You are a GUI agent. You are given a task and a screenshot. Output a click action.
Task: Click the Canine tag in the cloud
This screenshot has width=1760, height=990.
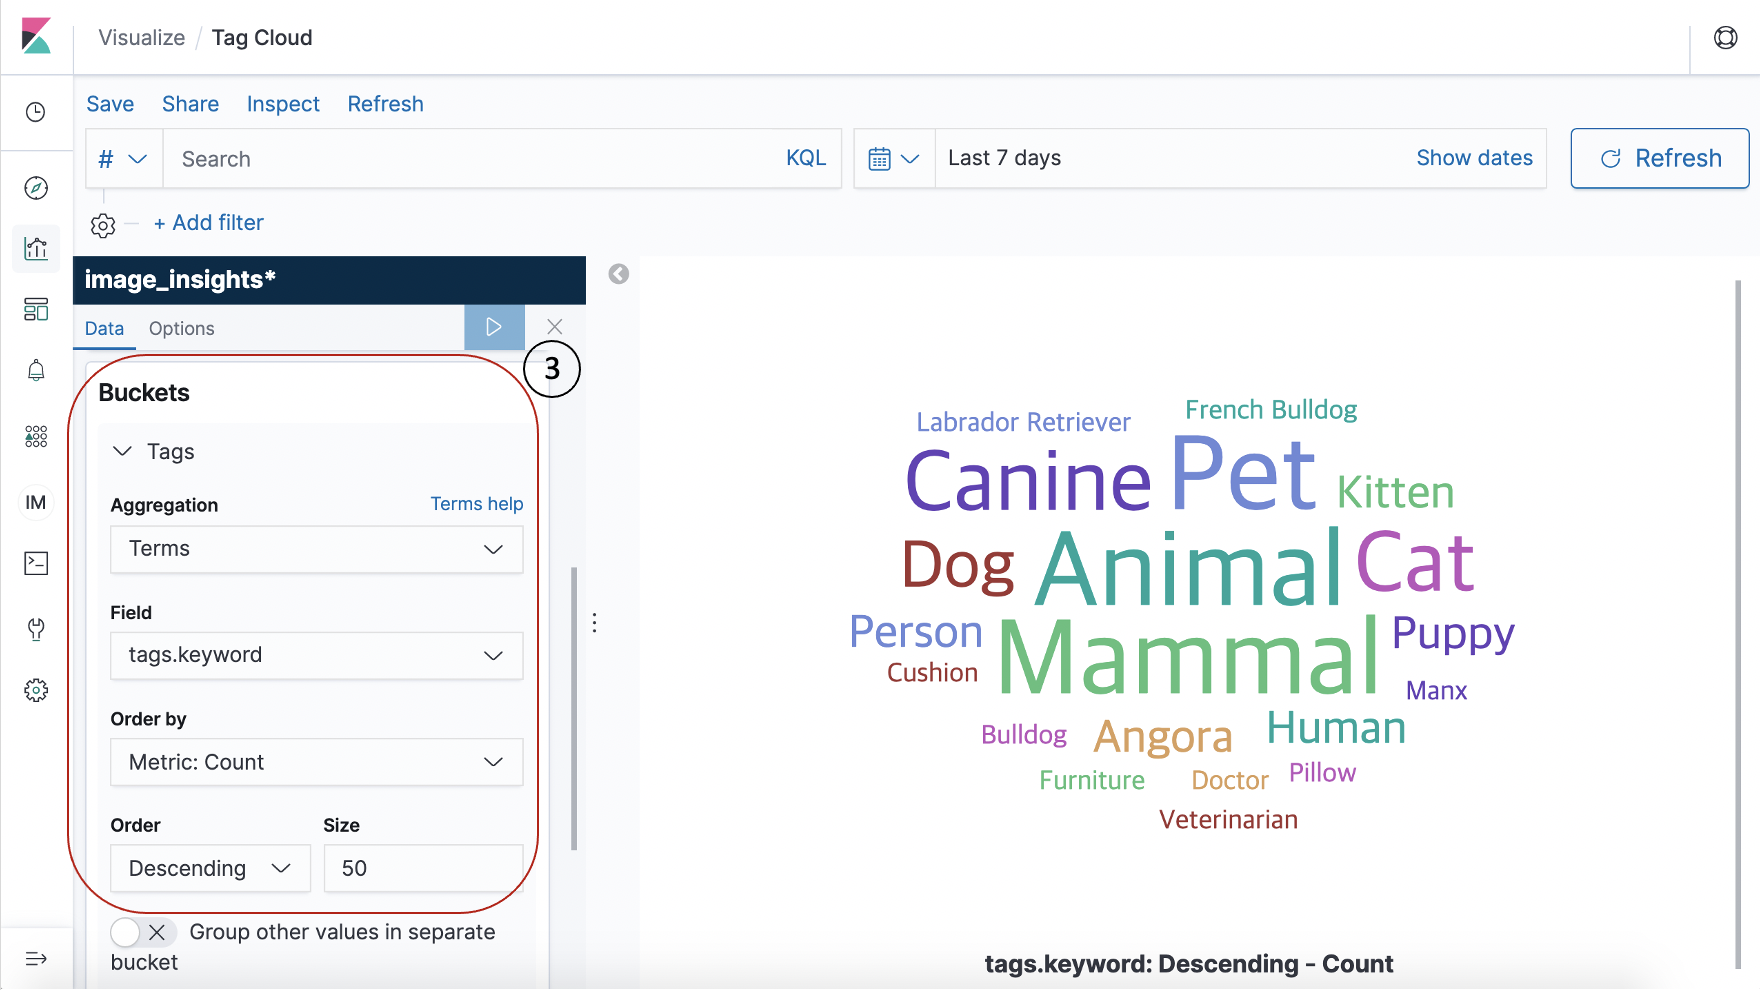[1029, 481]
